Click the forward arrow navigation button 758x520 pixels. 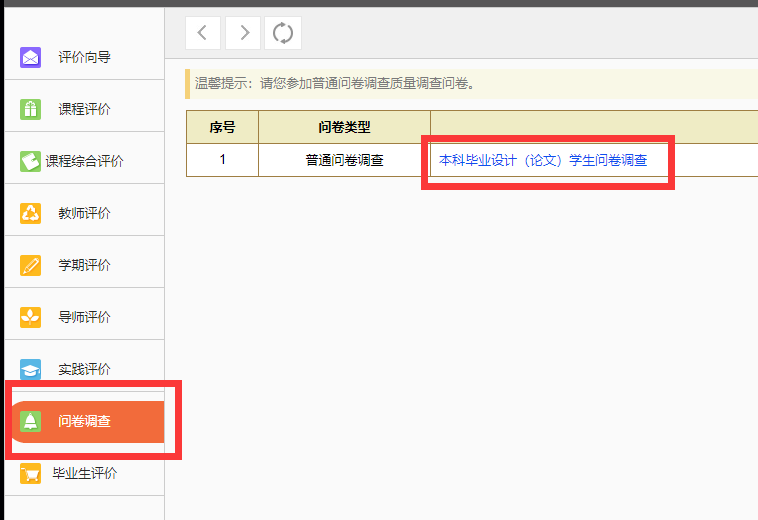pyautogui.click(x=243, y=33)
